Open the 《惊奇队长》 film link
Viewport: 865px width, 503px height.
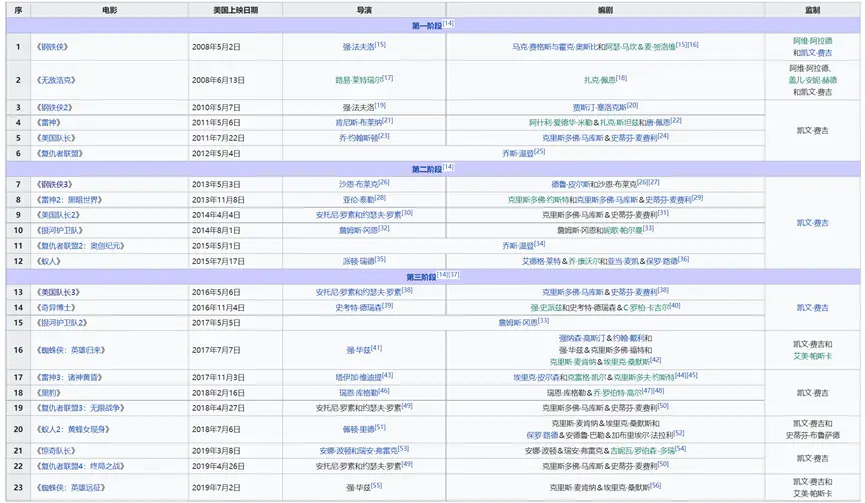(x=56, y=451)
